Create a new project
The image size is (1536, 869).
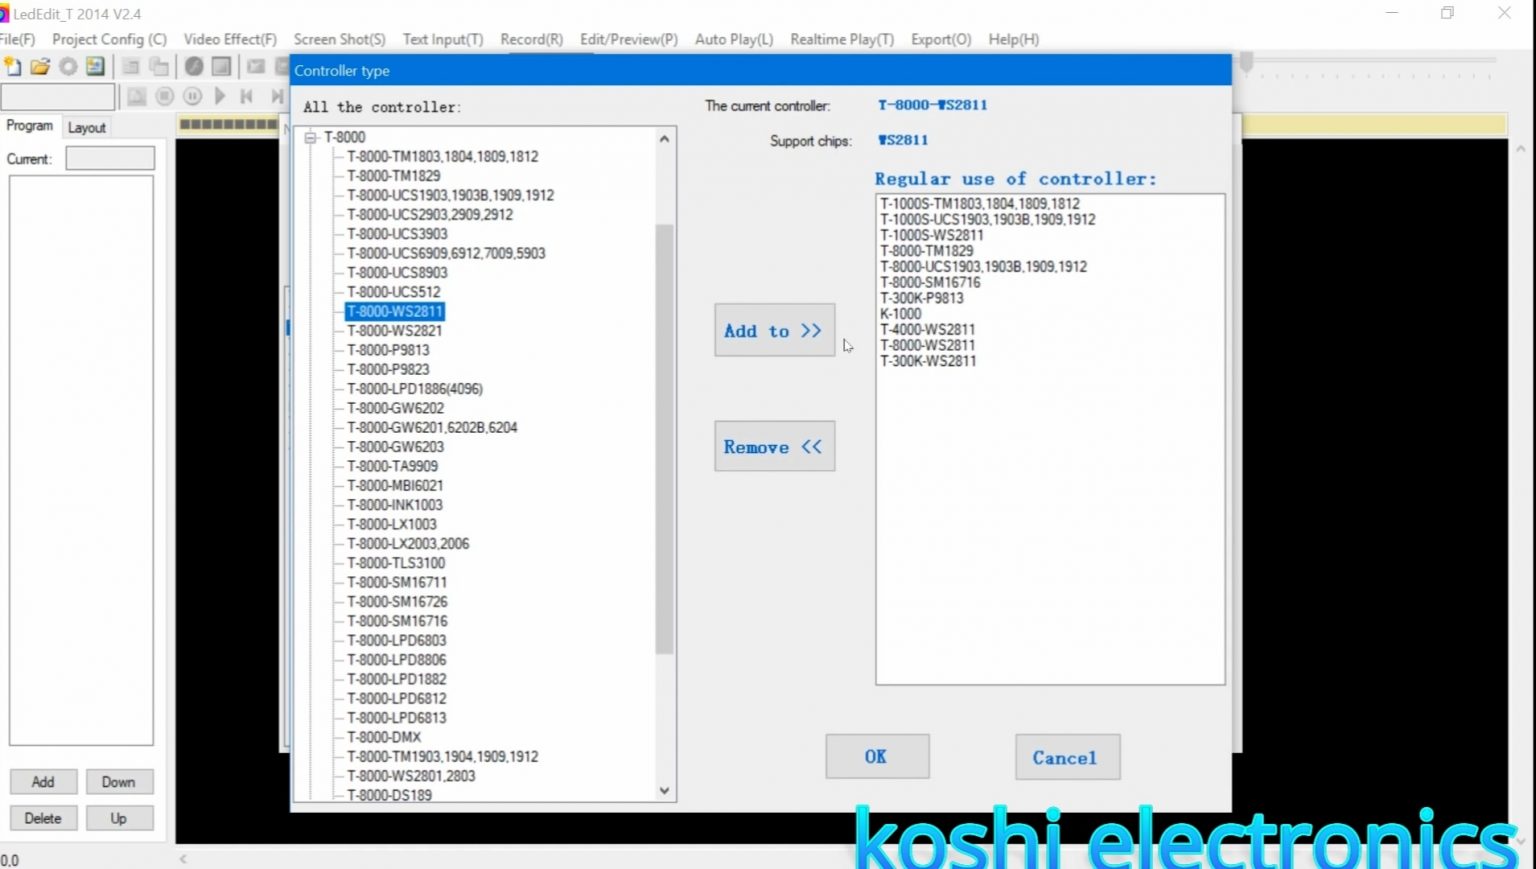(13, 67)
